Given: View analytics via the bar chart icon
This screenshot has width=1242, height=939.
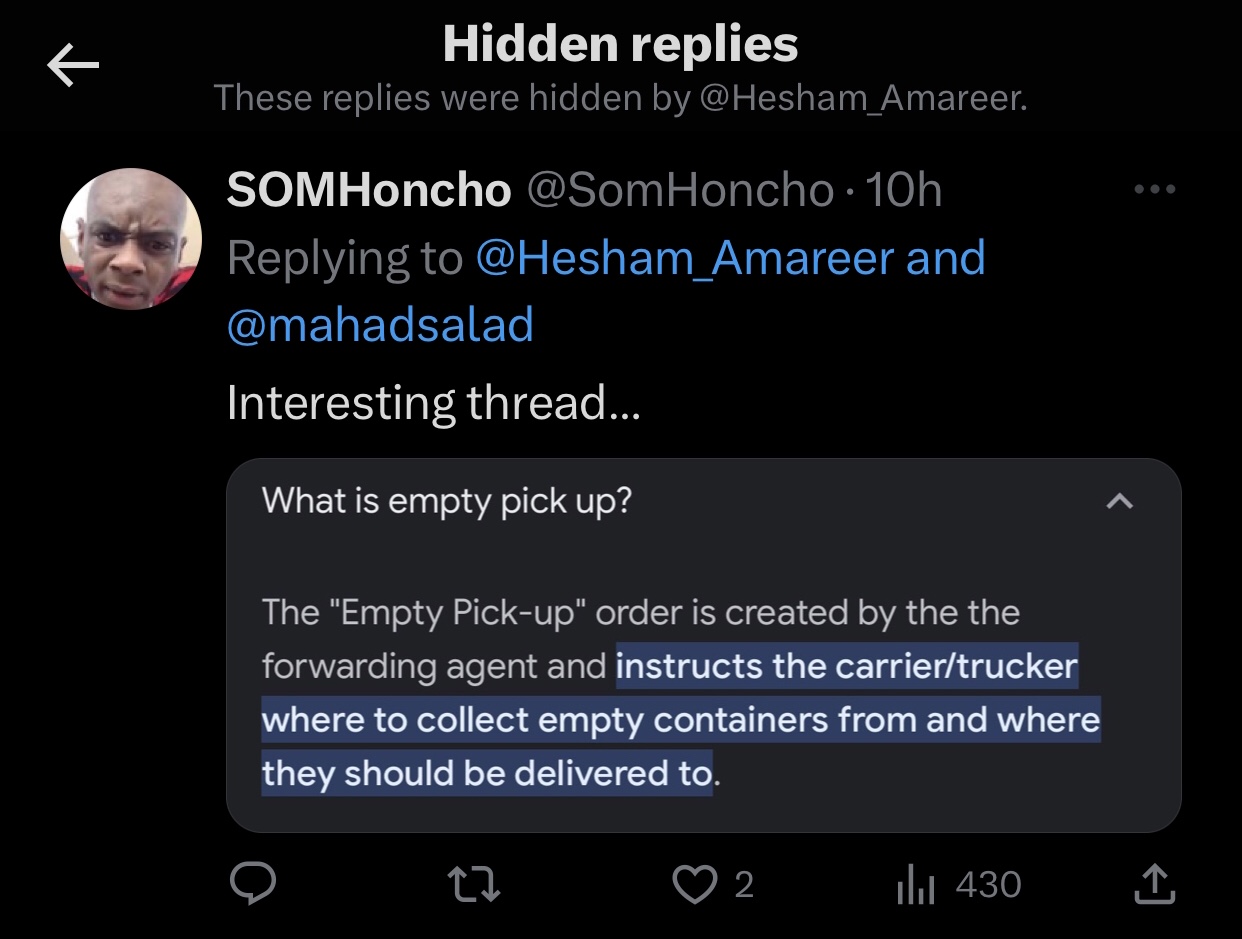Looking at the screenshot, I should (915, 884).
